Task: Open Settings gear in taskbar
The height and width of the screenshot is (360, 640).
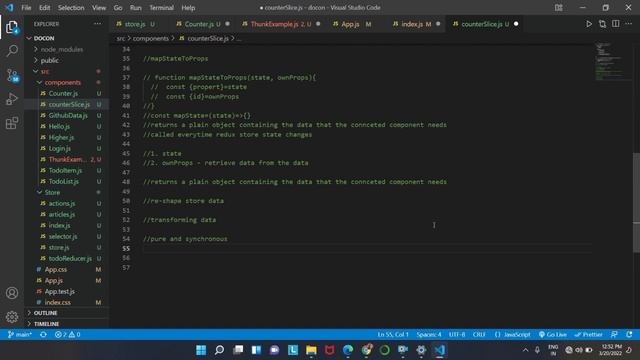Action: [421, 350]
